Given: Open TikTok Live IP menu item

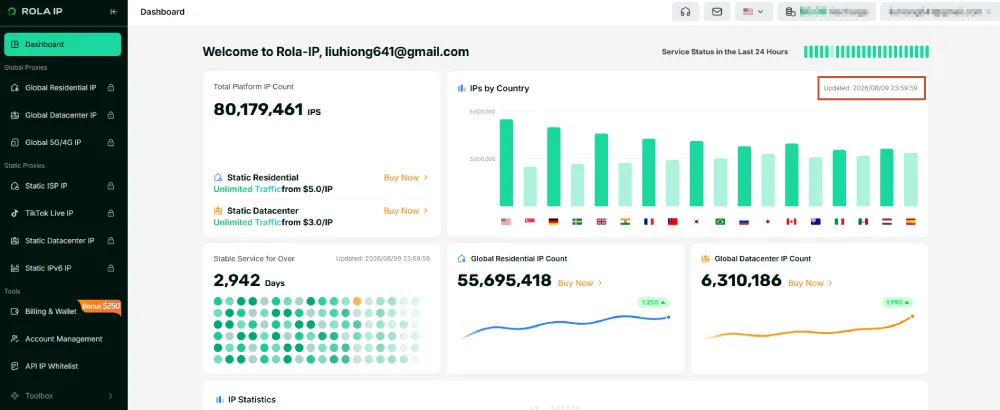Looking at the screenshot, I should [62, 213].
